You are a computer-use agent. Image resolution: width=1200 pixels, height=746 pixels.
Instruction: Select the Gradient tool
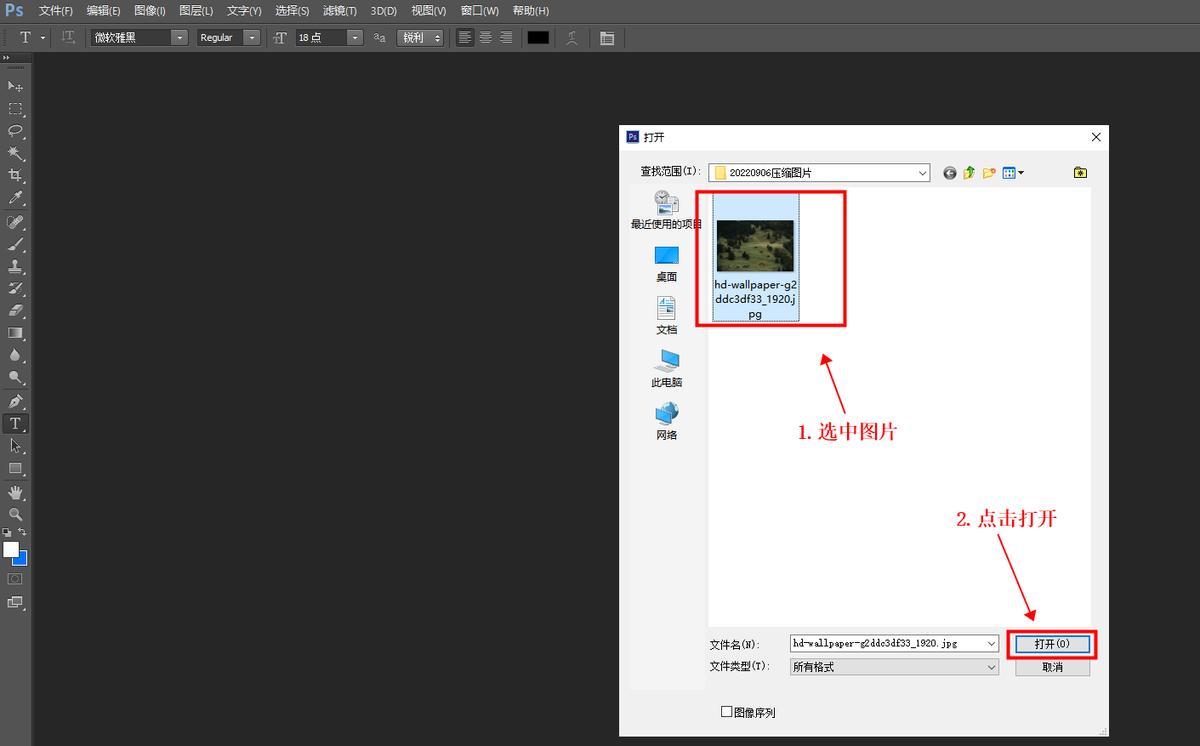[x=15, y=332]
